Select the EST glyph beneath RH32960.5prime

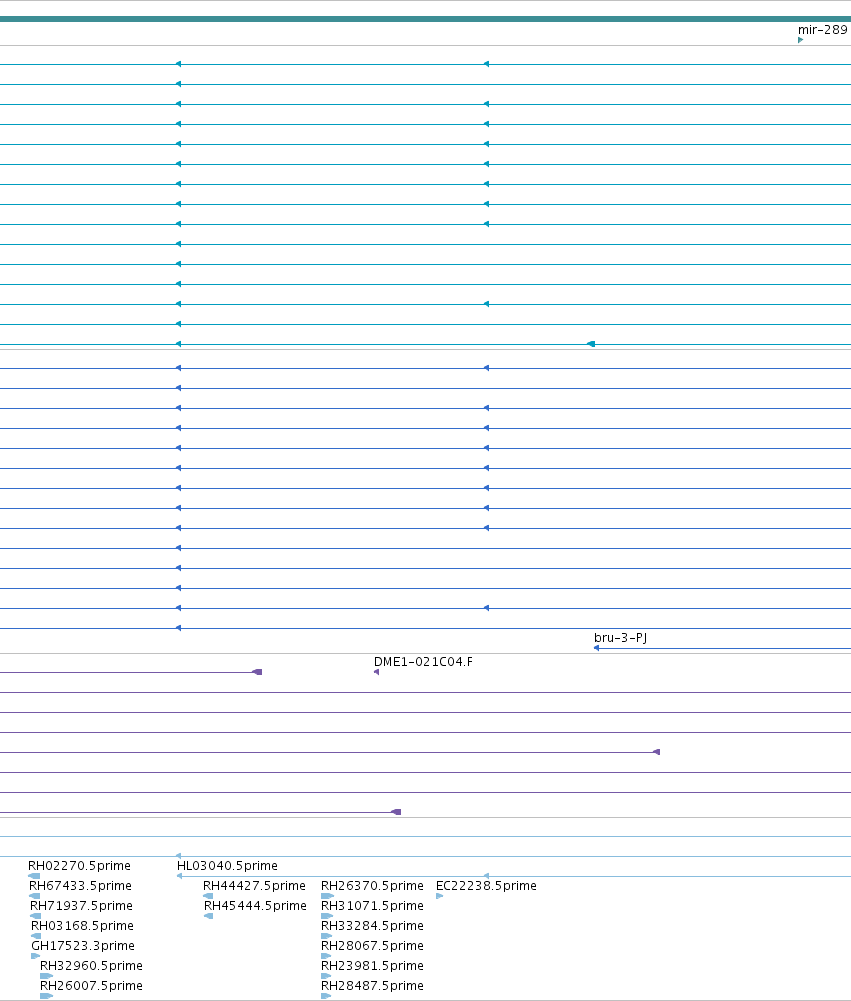pos(47,976)
